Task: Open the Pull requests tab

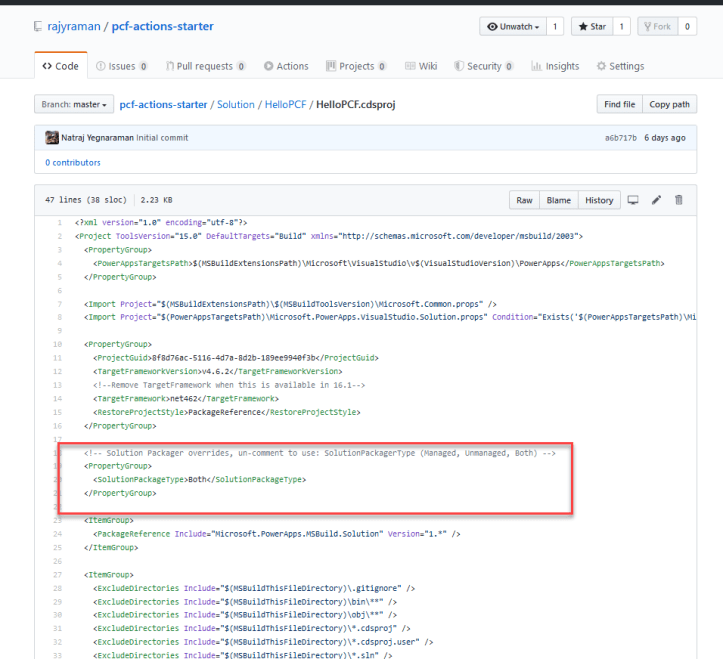Action: pyautogui.click(x=204, y=66)
